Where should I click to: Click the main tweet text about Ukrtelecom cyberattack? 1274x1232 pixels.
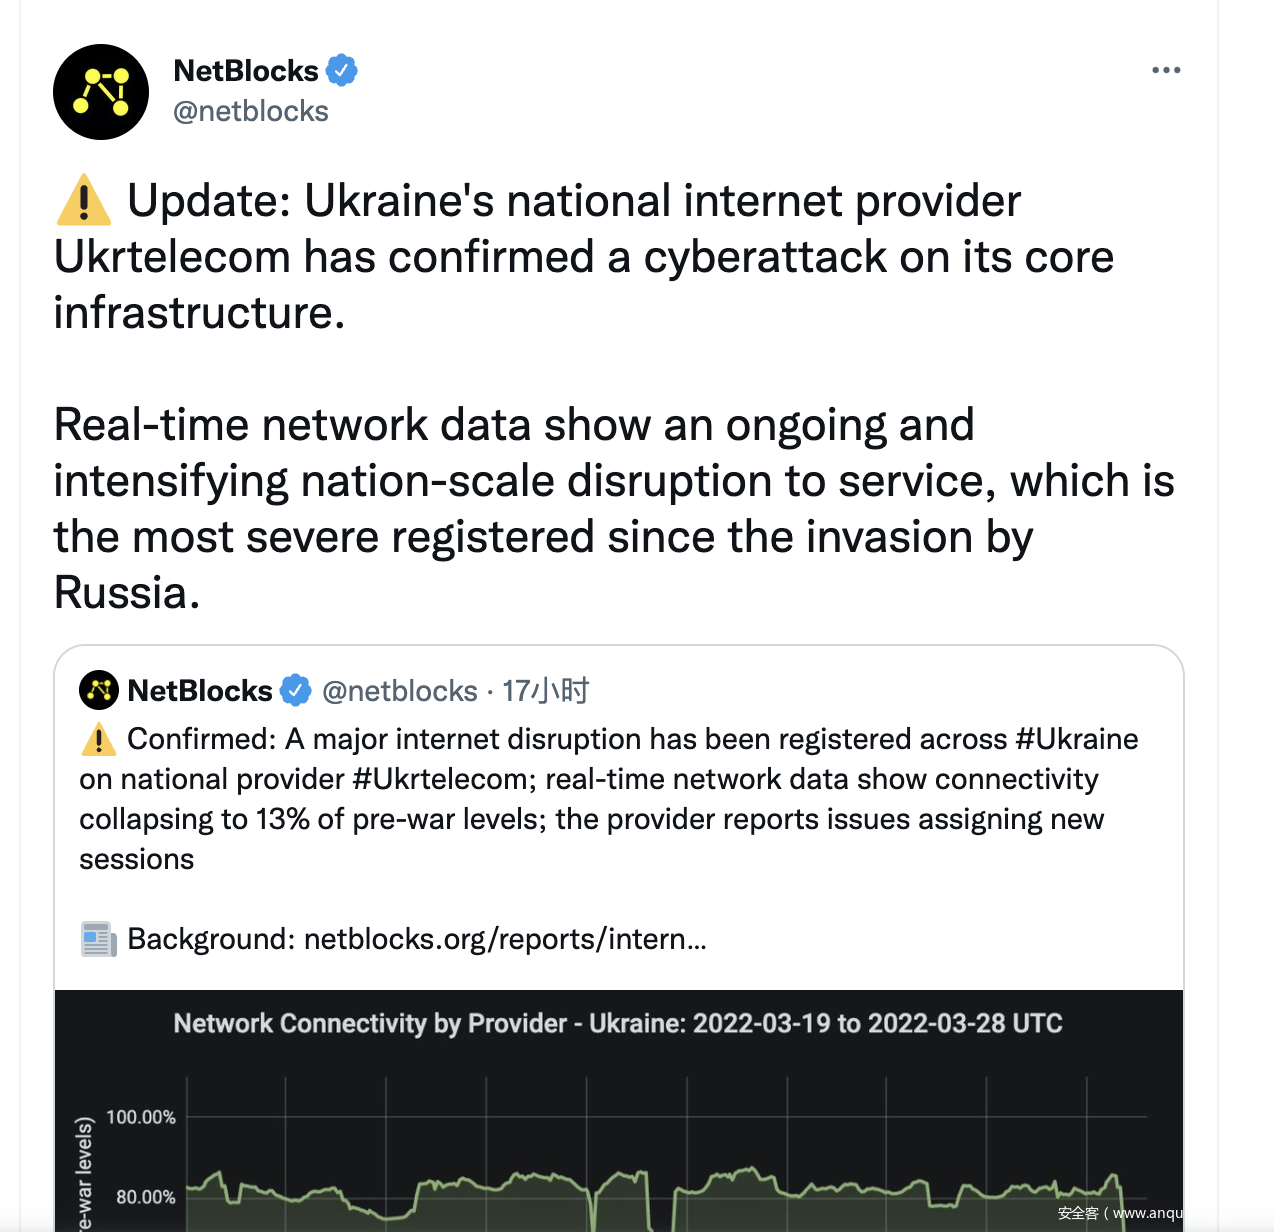point(583,257)
